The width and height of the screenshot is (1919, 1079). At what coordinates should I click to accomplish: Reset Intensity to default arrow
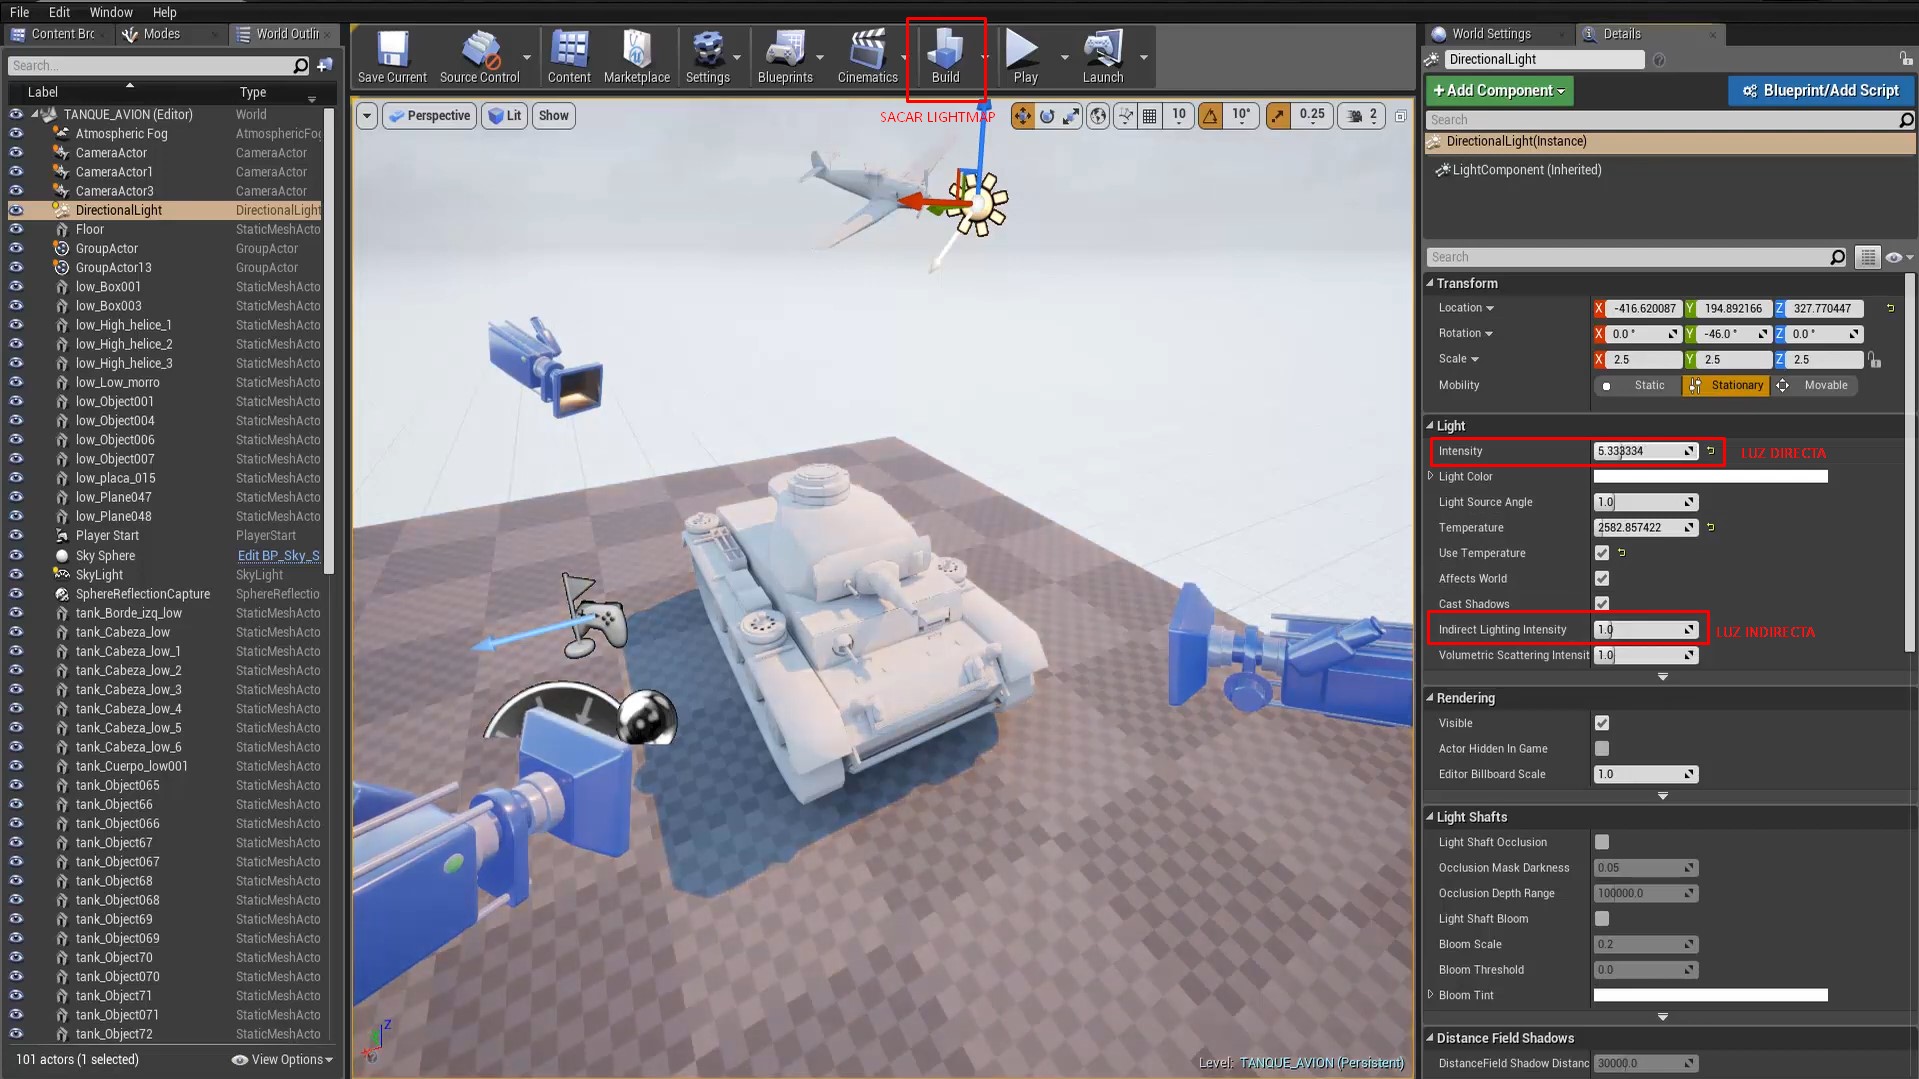click(x=1710, y=451)
